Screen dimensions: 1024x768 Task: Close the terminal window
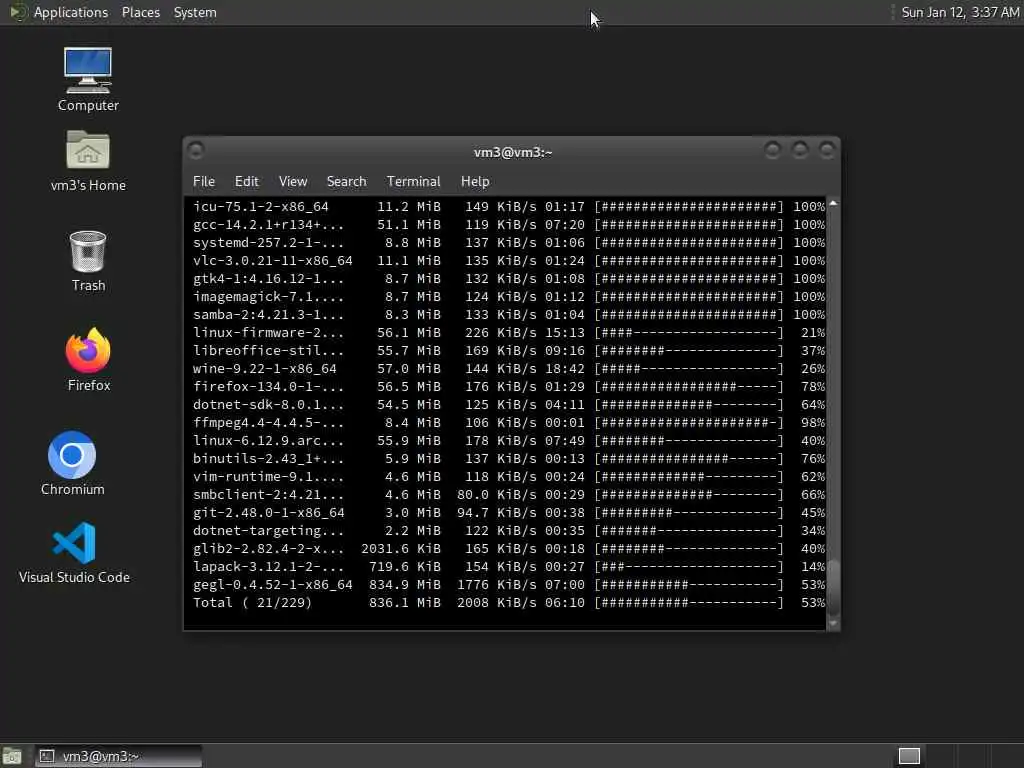pyautogui.click(x=827, y=151)
